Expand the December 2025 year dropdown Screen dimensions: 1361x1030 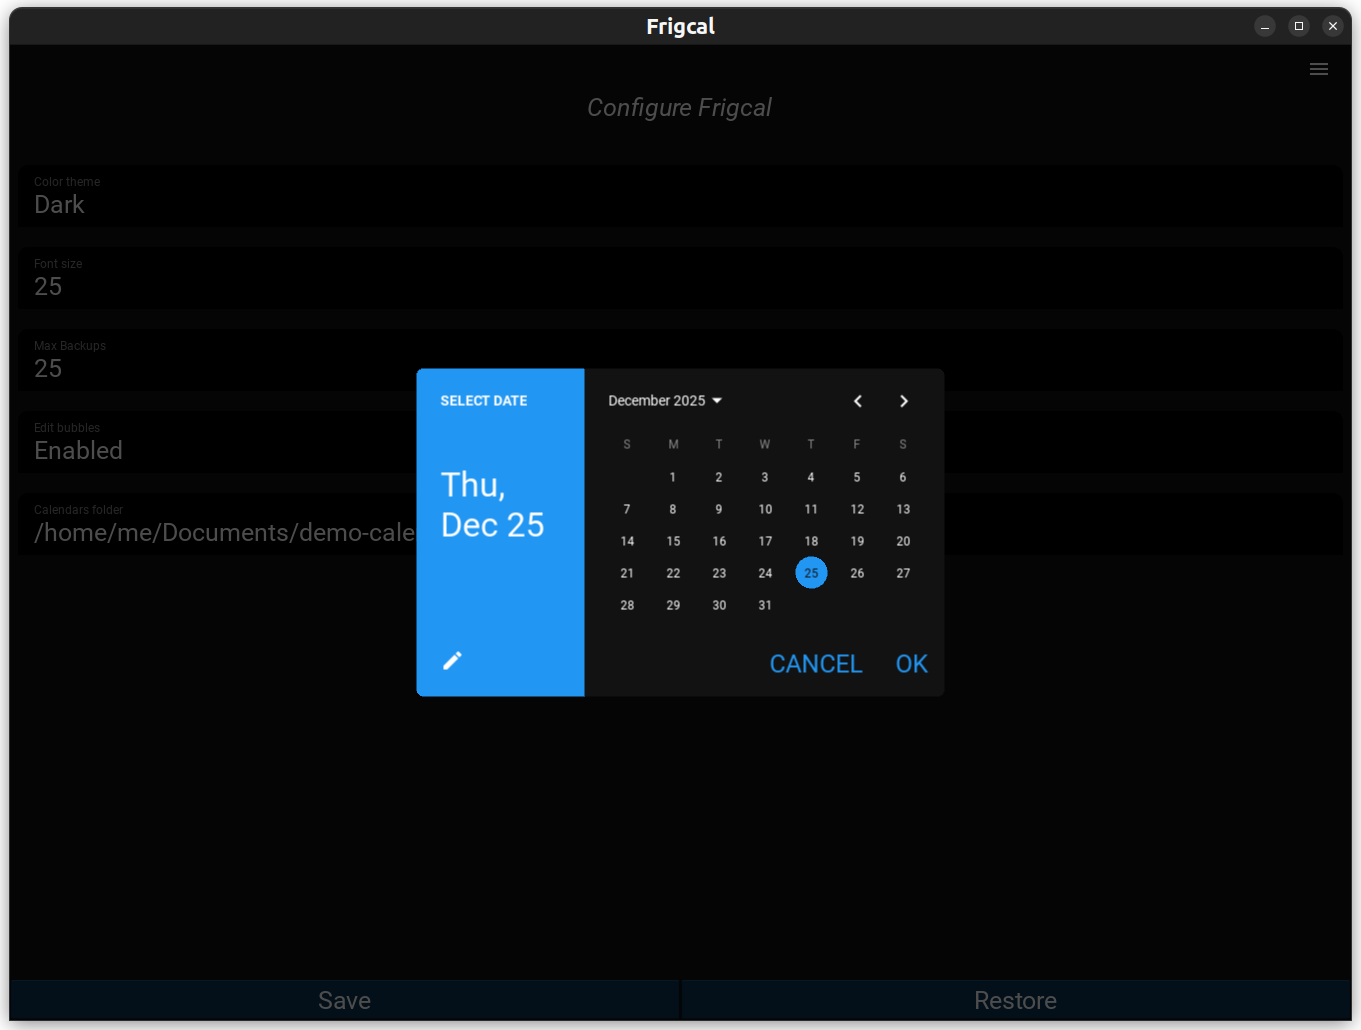click(x=665, y=401)
